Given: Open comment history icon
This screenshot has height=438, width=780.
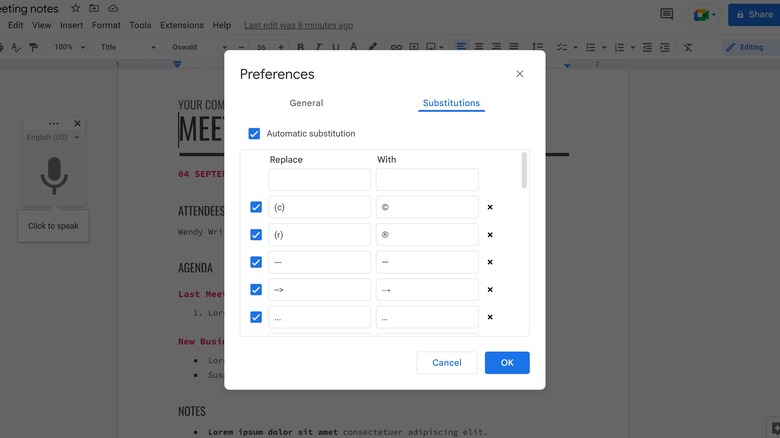Looking at the screenshot, I should [667, 14].
